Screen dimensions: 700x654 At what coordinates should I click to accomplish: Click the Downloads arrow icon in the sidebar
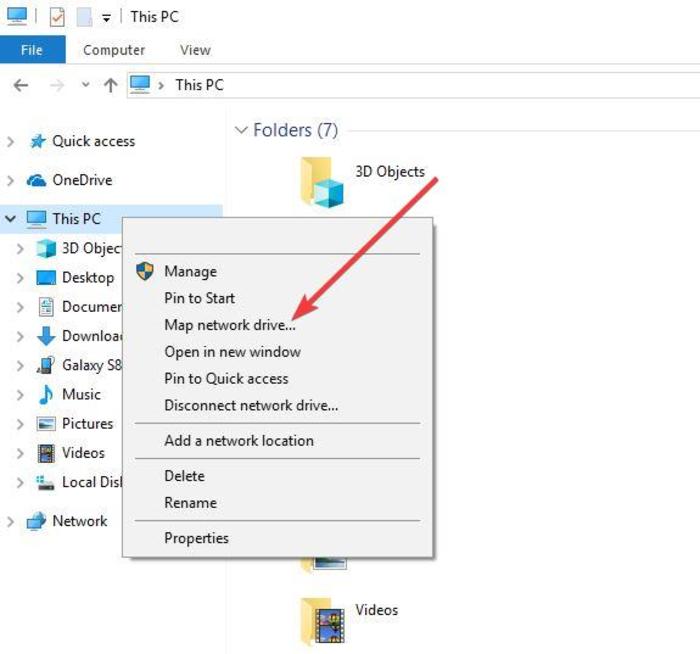pyautogui.click(x=46, y=336)
